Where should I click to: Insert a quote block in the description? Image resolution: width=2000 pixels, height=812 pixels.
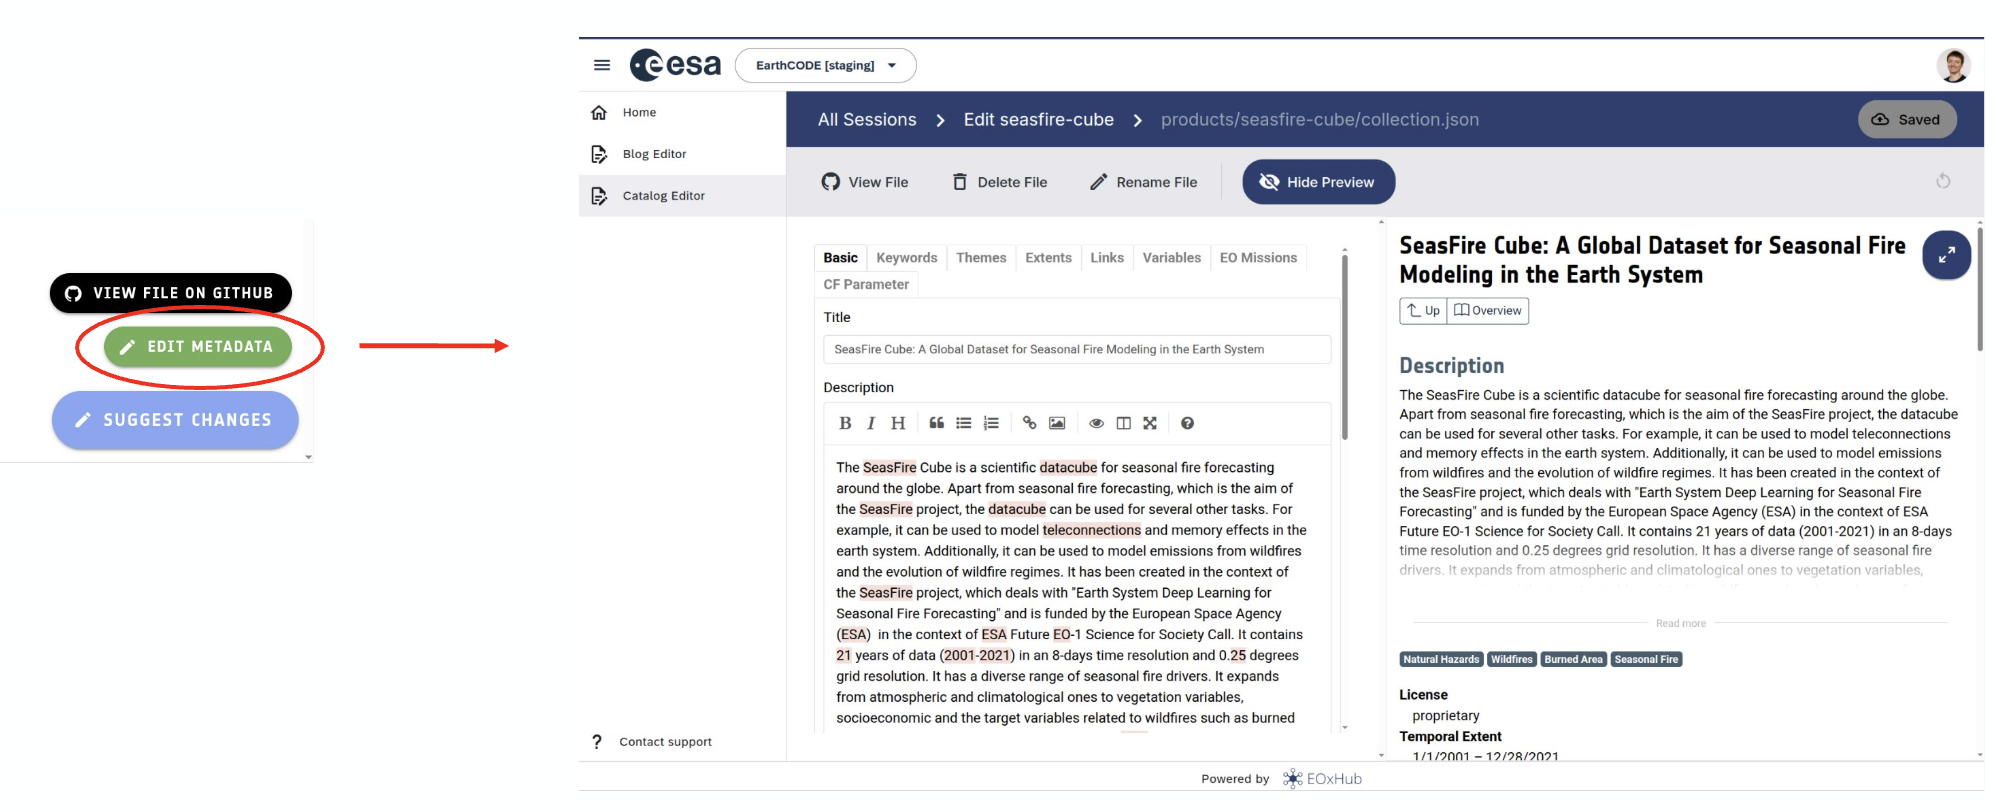936,423
